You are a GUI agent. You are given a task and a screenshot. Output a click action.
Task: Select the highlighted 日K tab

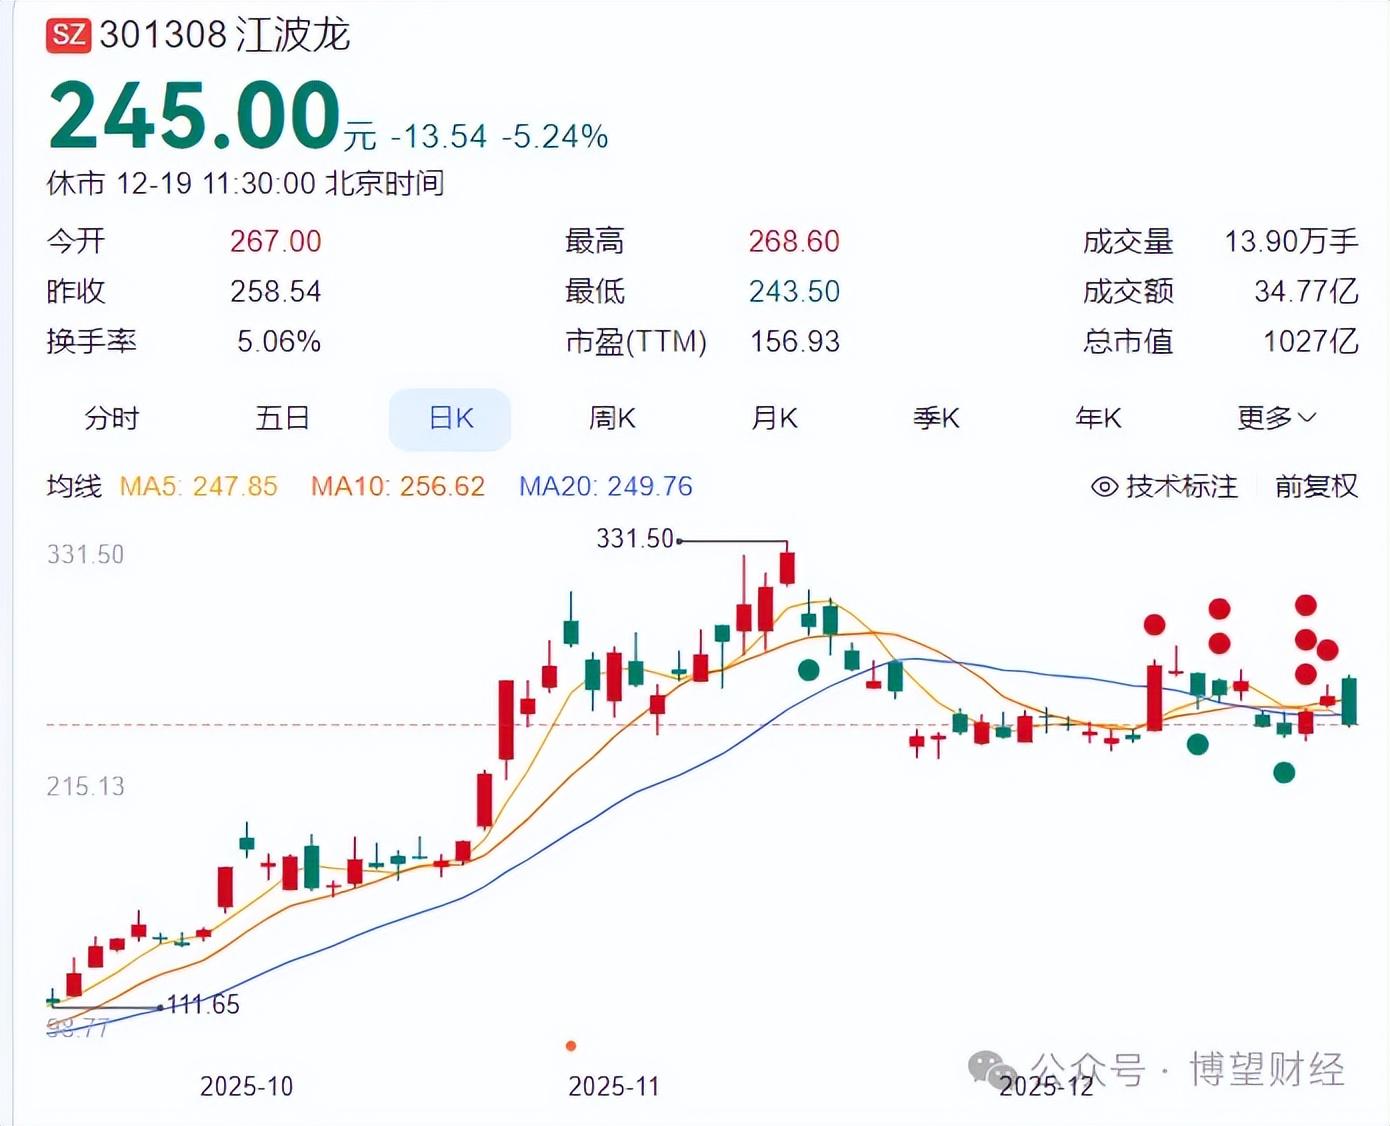450,418
